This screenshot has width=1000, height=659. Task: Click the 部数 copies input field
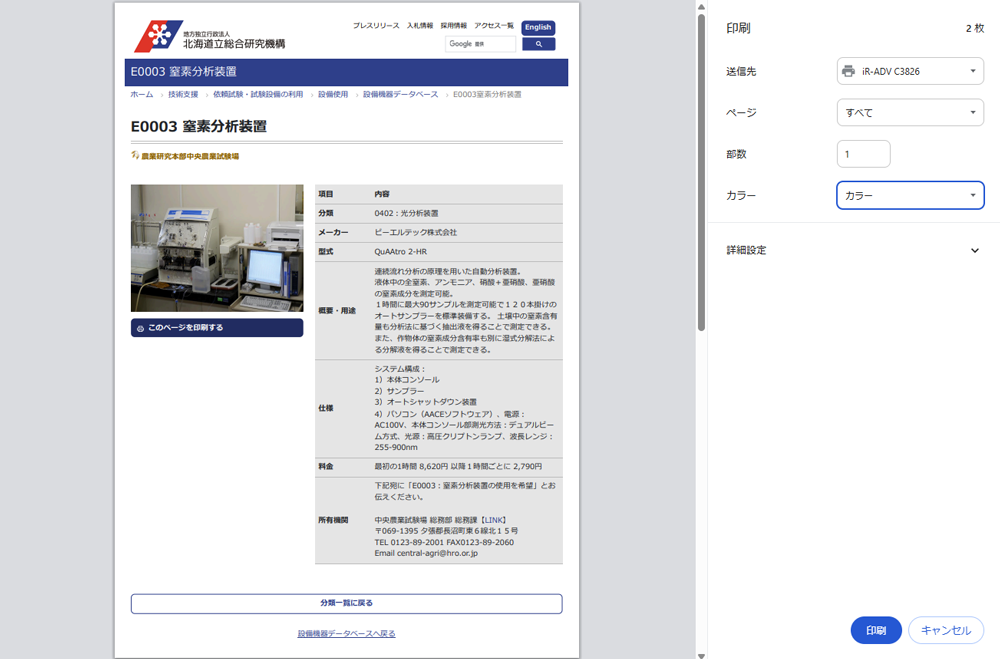pos(863,154)
